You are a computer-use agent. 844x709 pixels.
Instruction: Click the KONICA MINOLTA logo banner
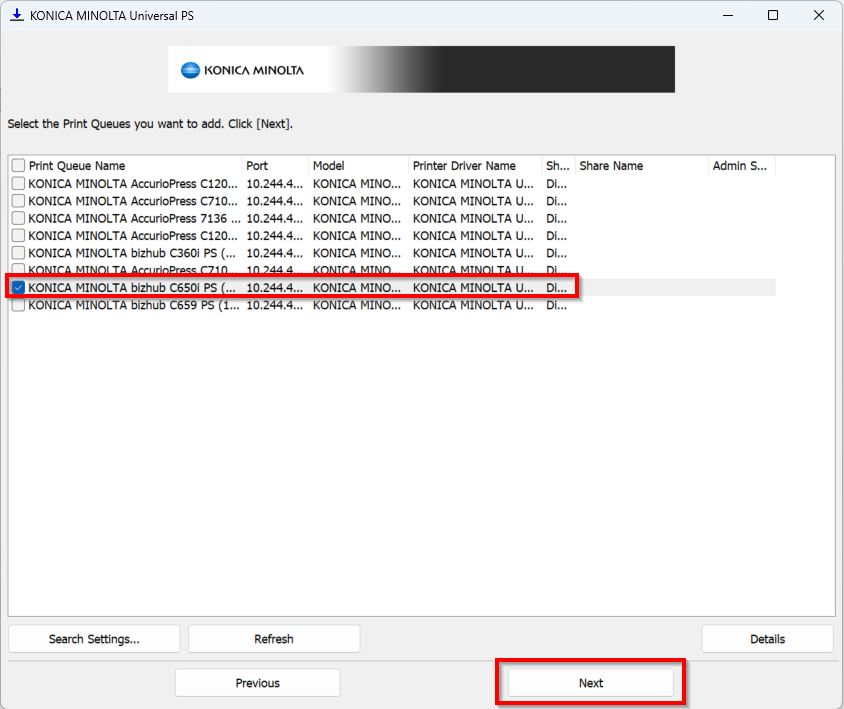(421, 69)
